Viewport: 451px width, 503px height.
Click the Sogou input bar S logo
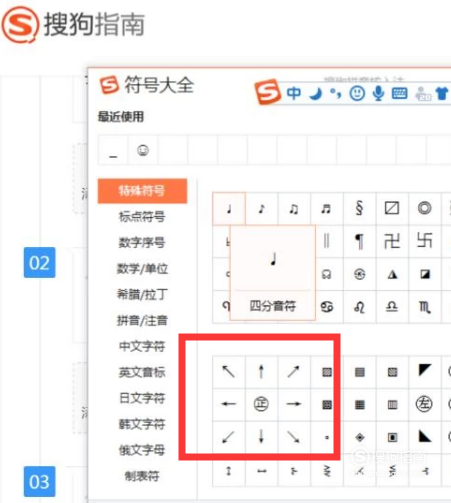pos(268,92)
